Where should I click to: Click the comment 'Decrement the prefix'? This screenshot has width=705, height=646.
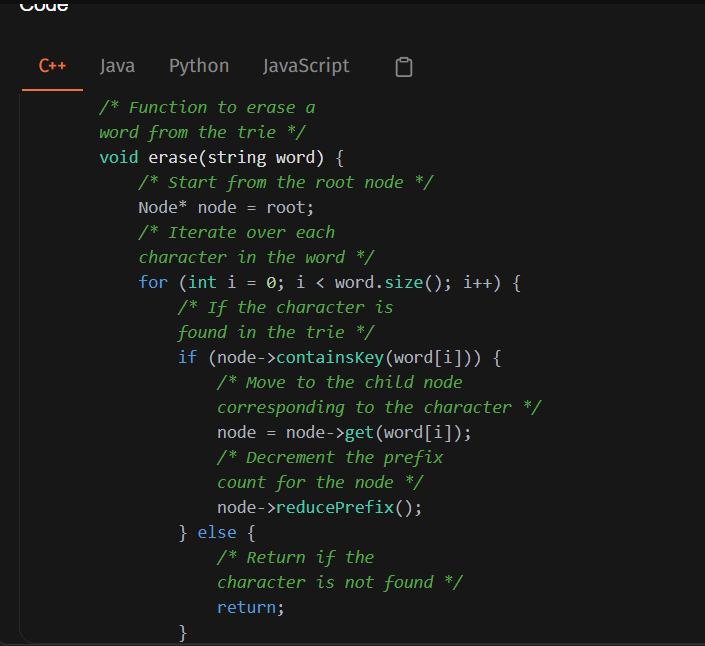[330, 458]
